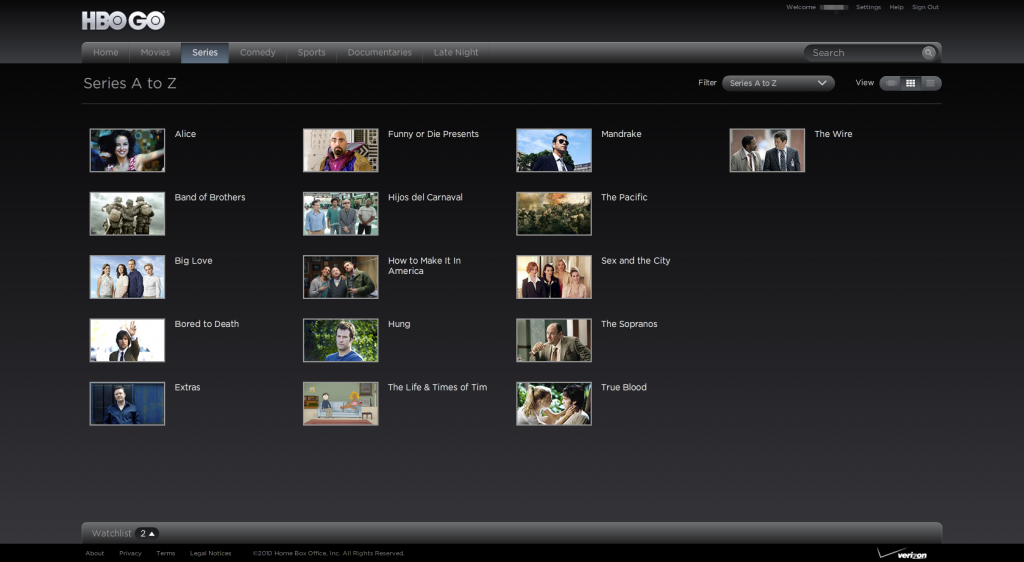Open the Band of Brothers thumbnail
This screenshot has height=562, width=1024.
[127, 213]
